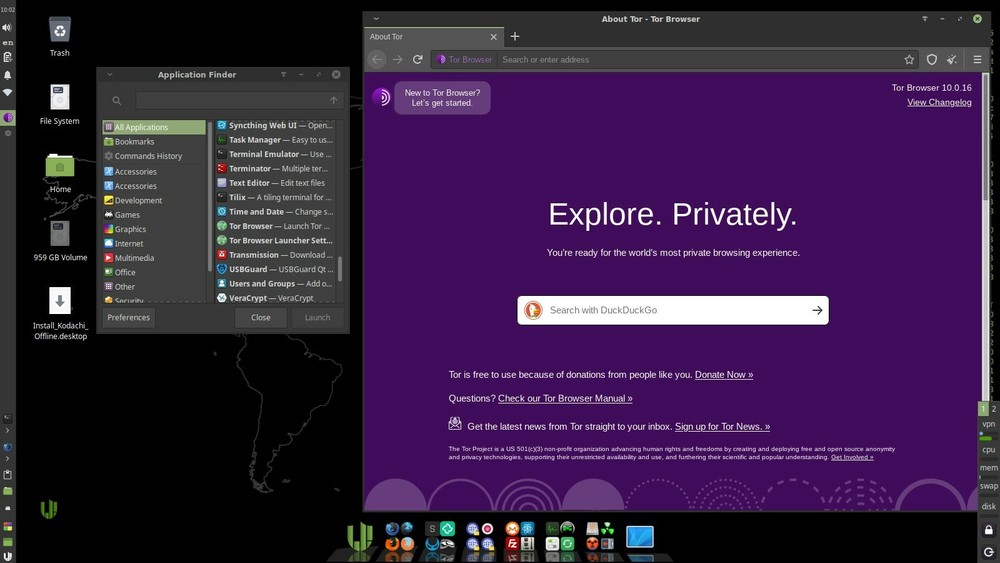Click 'New to Tor Browser? Let's get started' bubble

442,98
